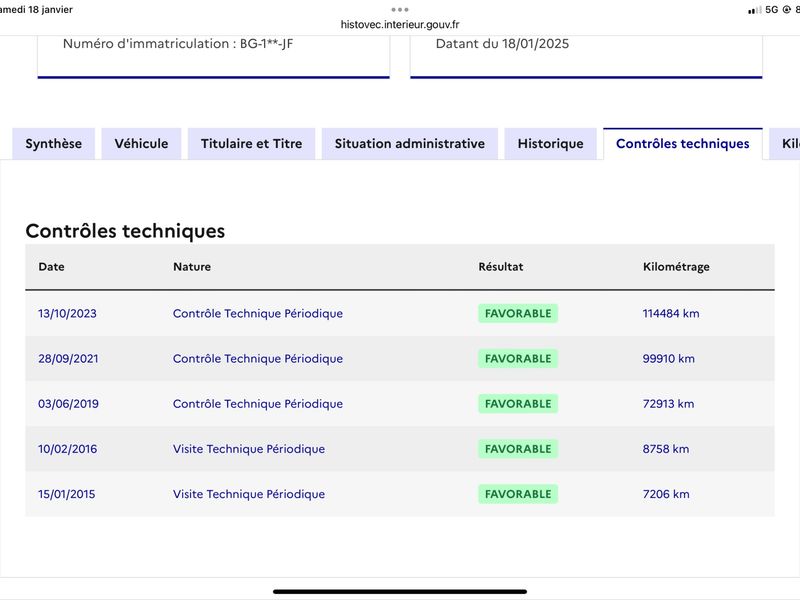Image resolution: width=800 pixels, height=600 pixels.
Task: Tap the cellular signal bars icon
Action: 754,10
